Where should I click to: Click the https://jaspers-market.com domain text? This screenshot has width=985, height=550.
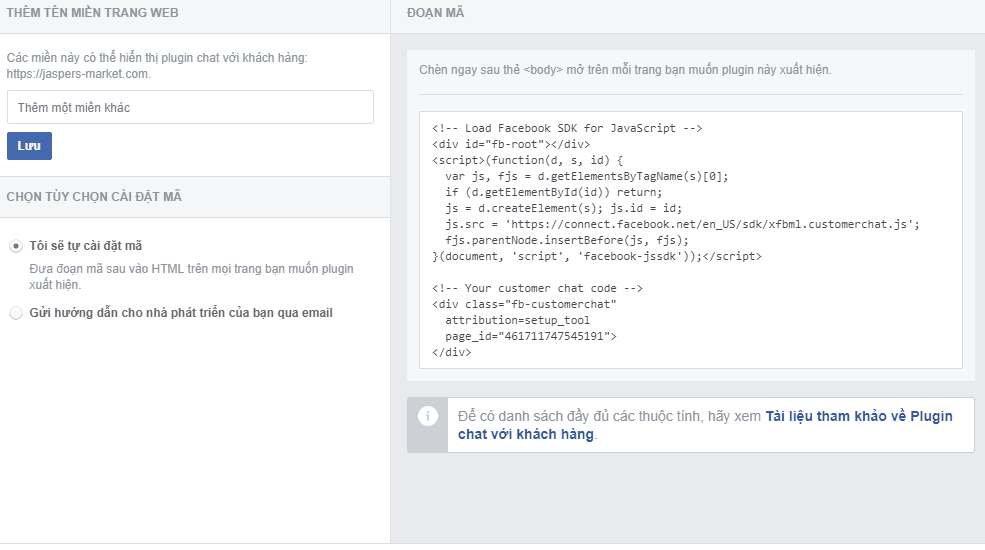(78, 74)
